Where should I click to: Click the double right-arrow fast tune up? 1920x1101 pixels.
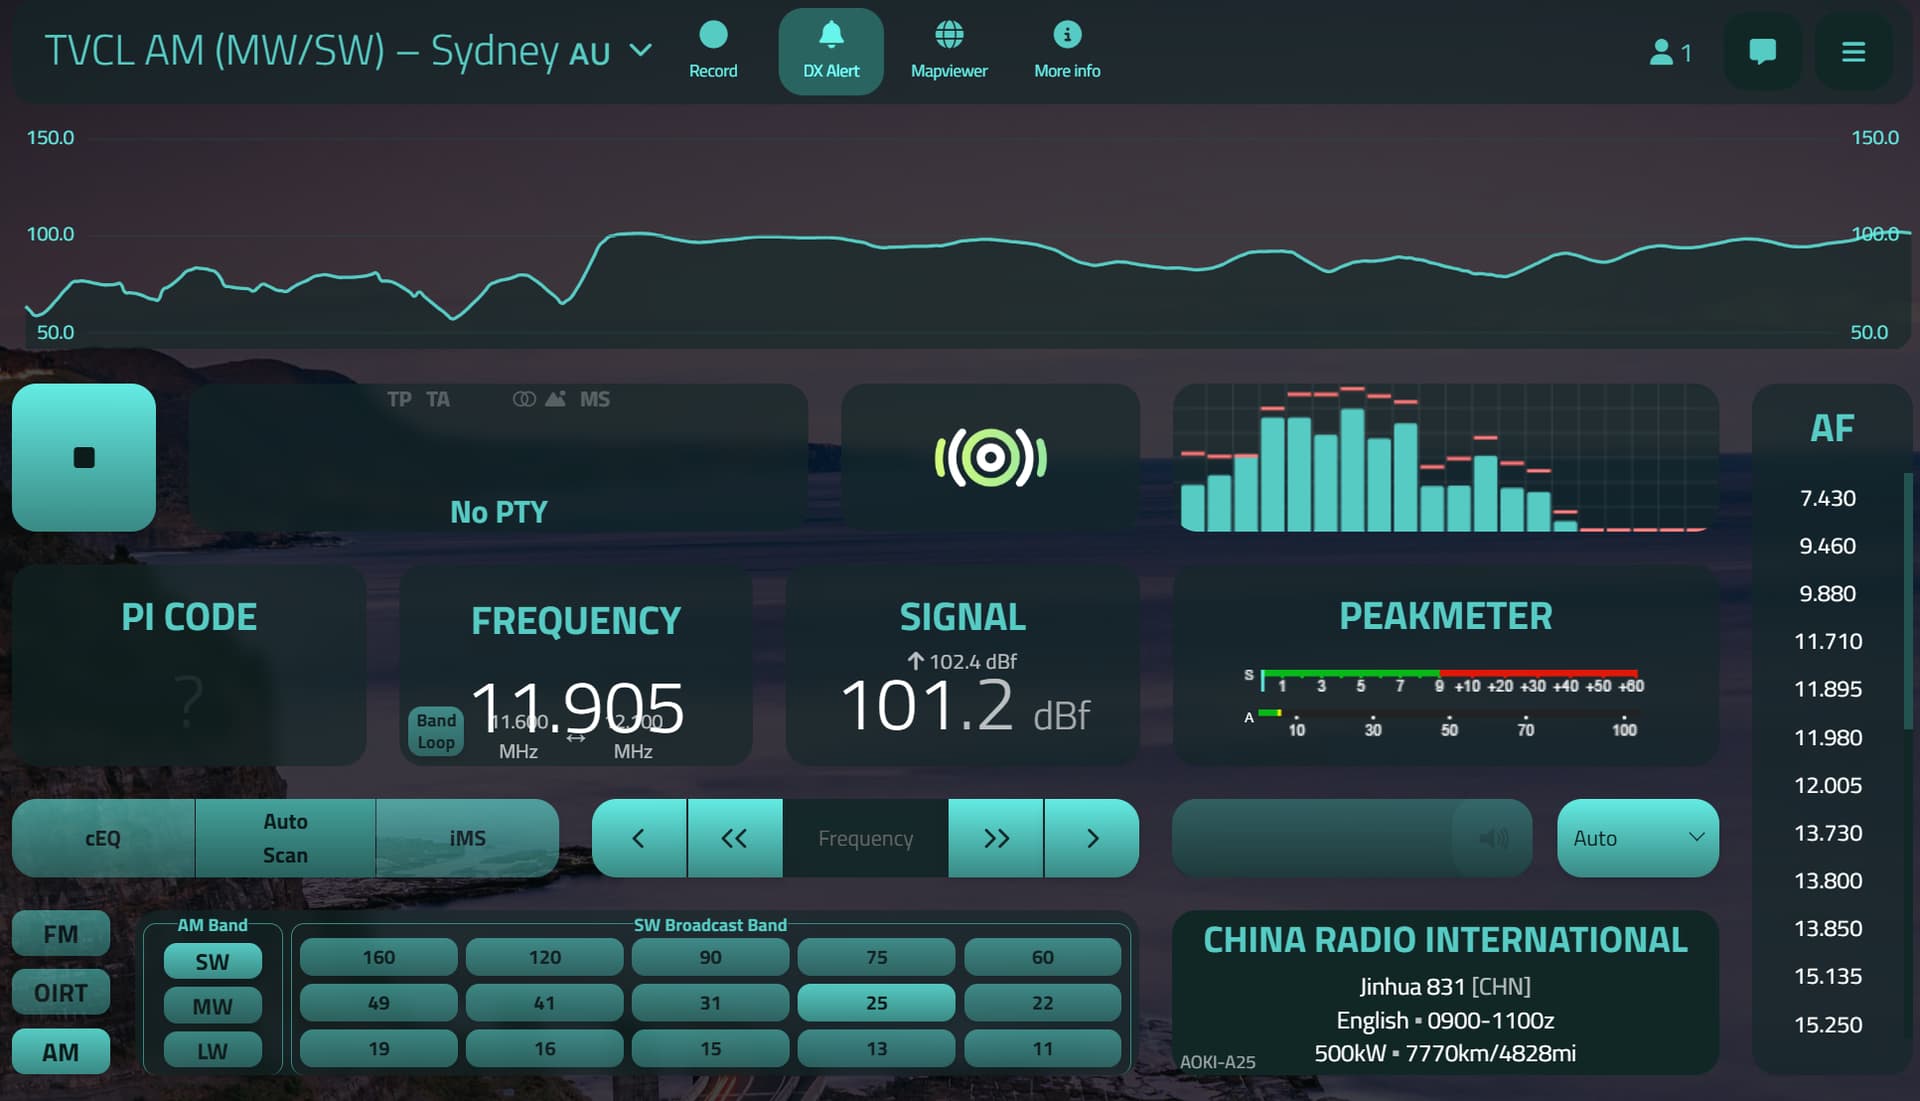995,838
